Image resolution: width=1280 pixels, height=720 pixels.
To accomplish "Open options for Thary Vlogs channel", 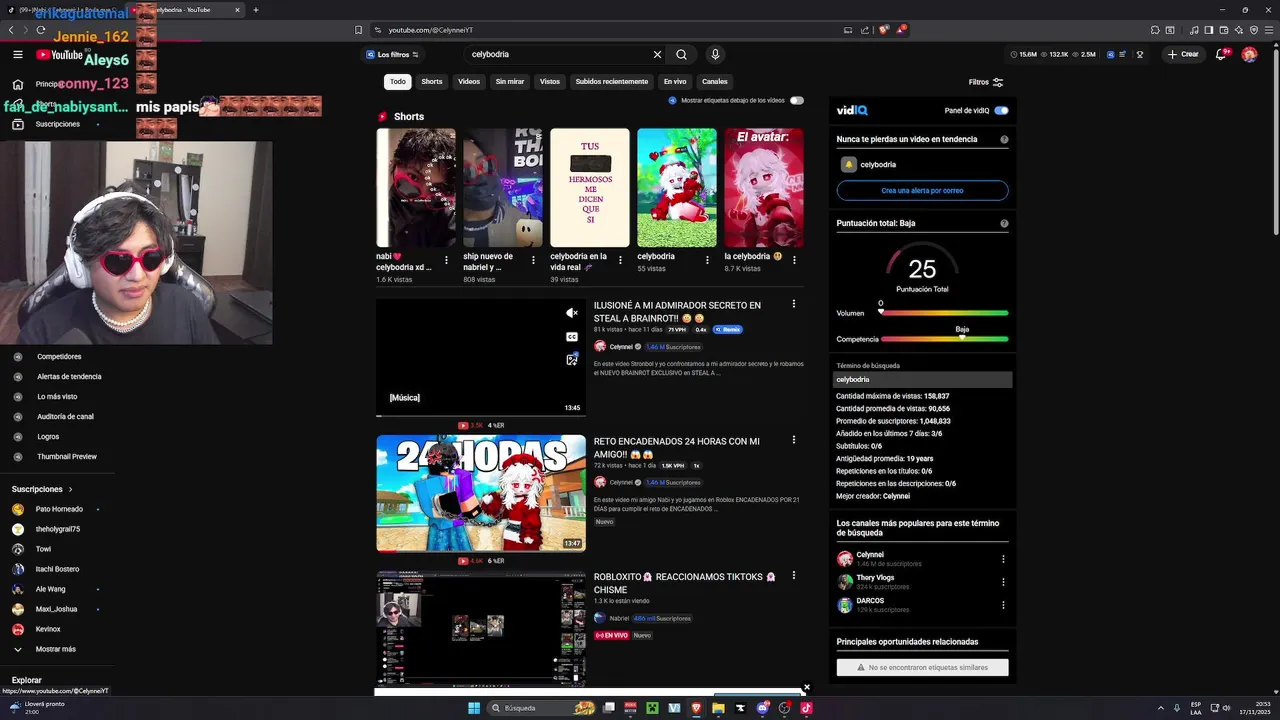I will coord(1003,582).
